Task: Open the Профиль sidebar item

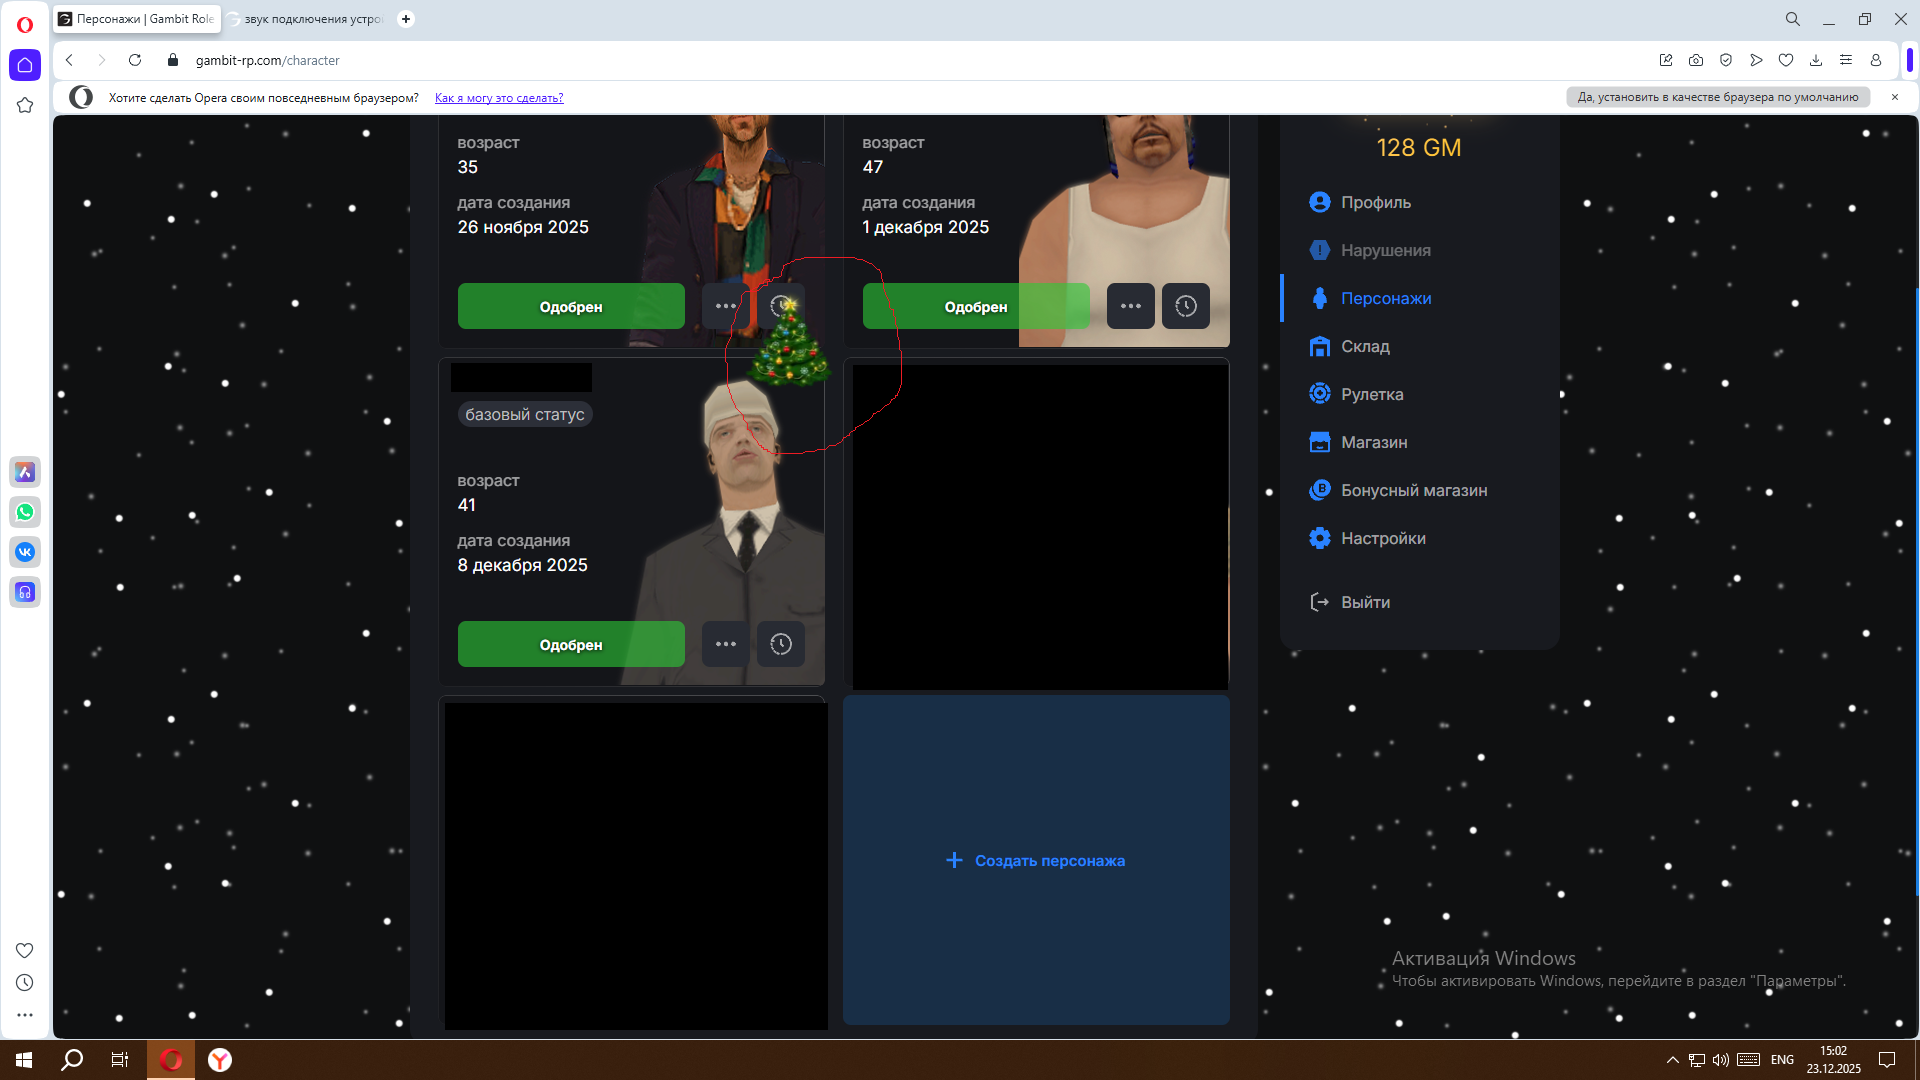Action: pyautogui.click(x=1375, y=202)
